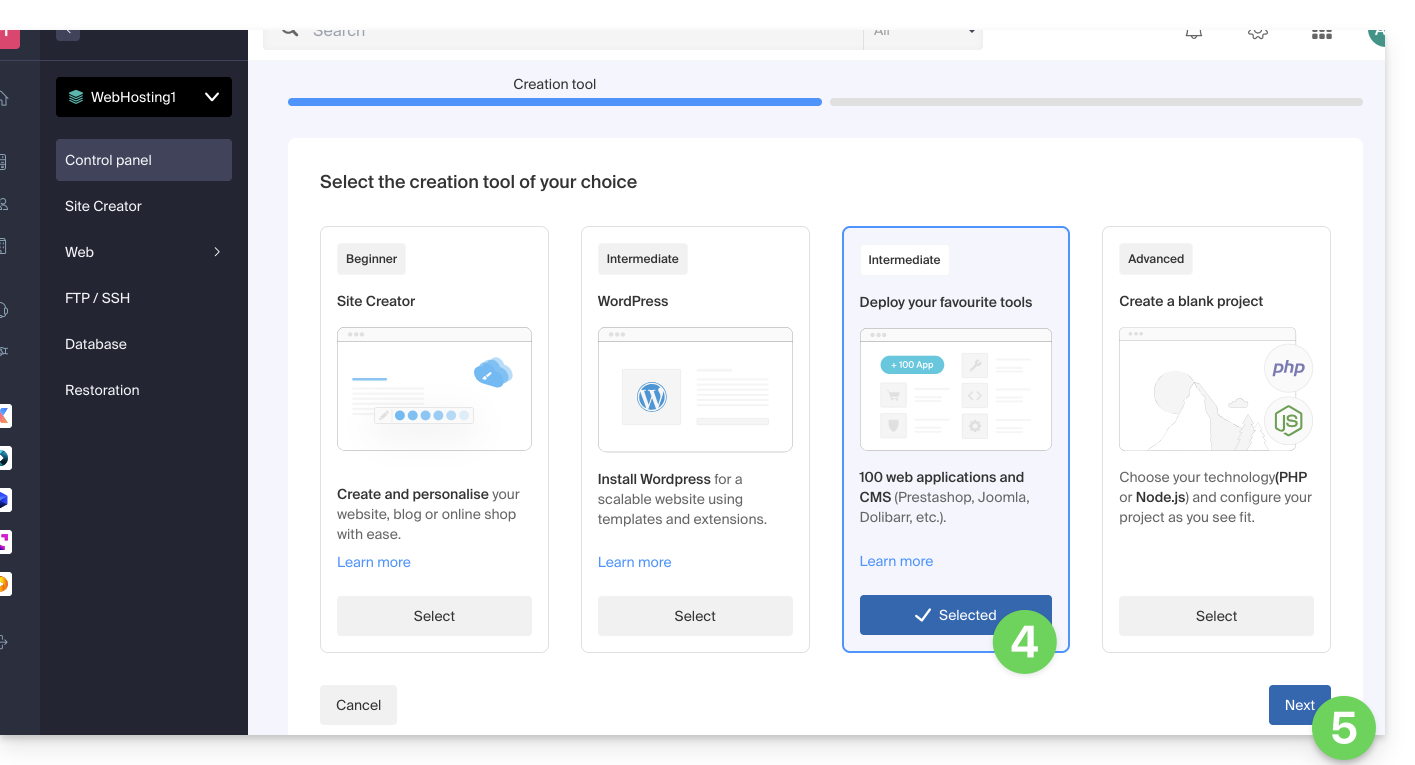The width and height of the screenshot is (1415, 765).
Task: Open the WebHosting1 product dropdown
Action: (144, 97)
